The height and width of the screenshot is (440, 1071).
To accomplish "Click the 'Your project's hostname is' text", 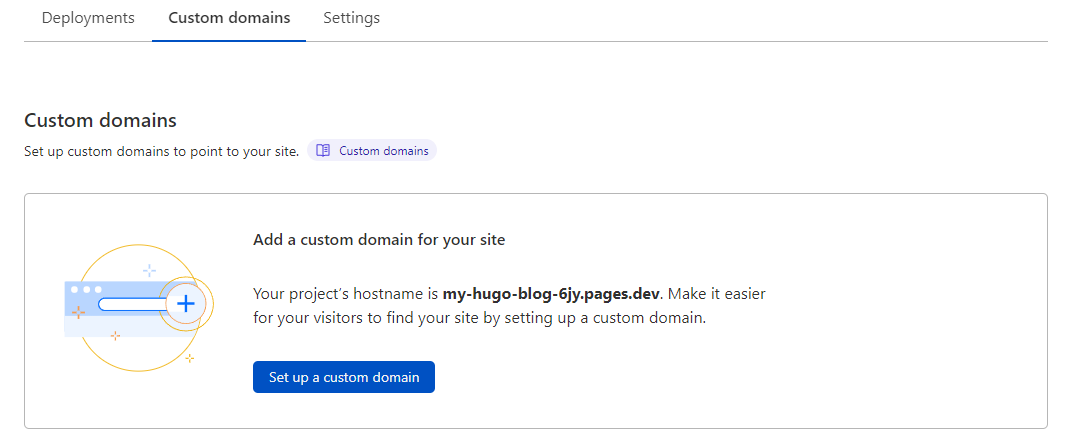I will (345, 294).
